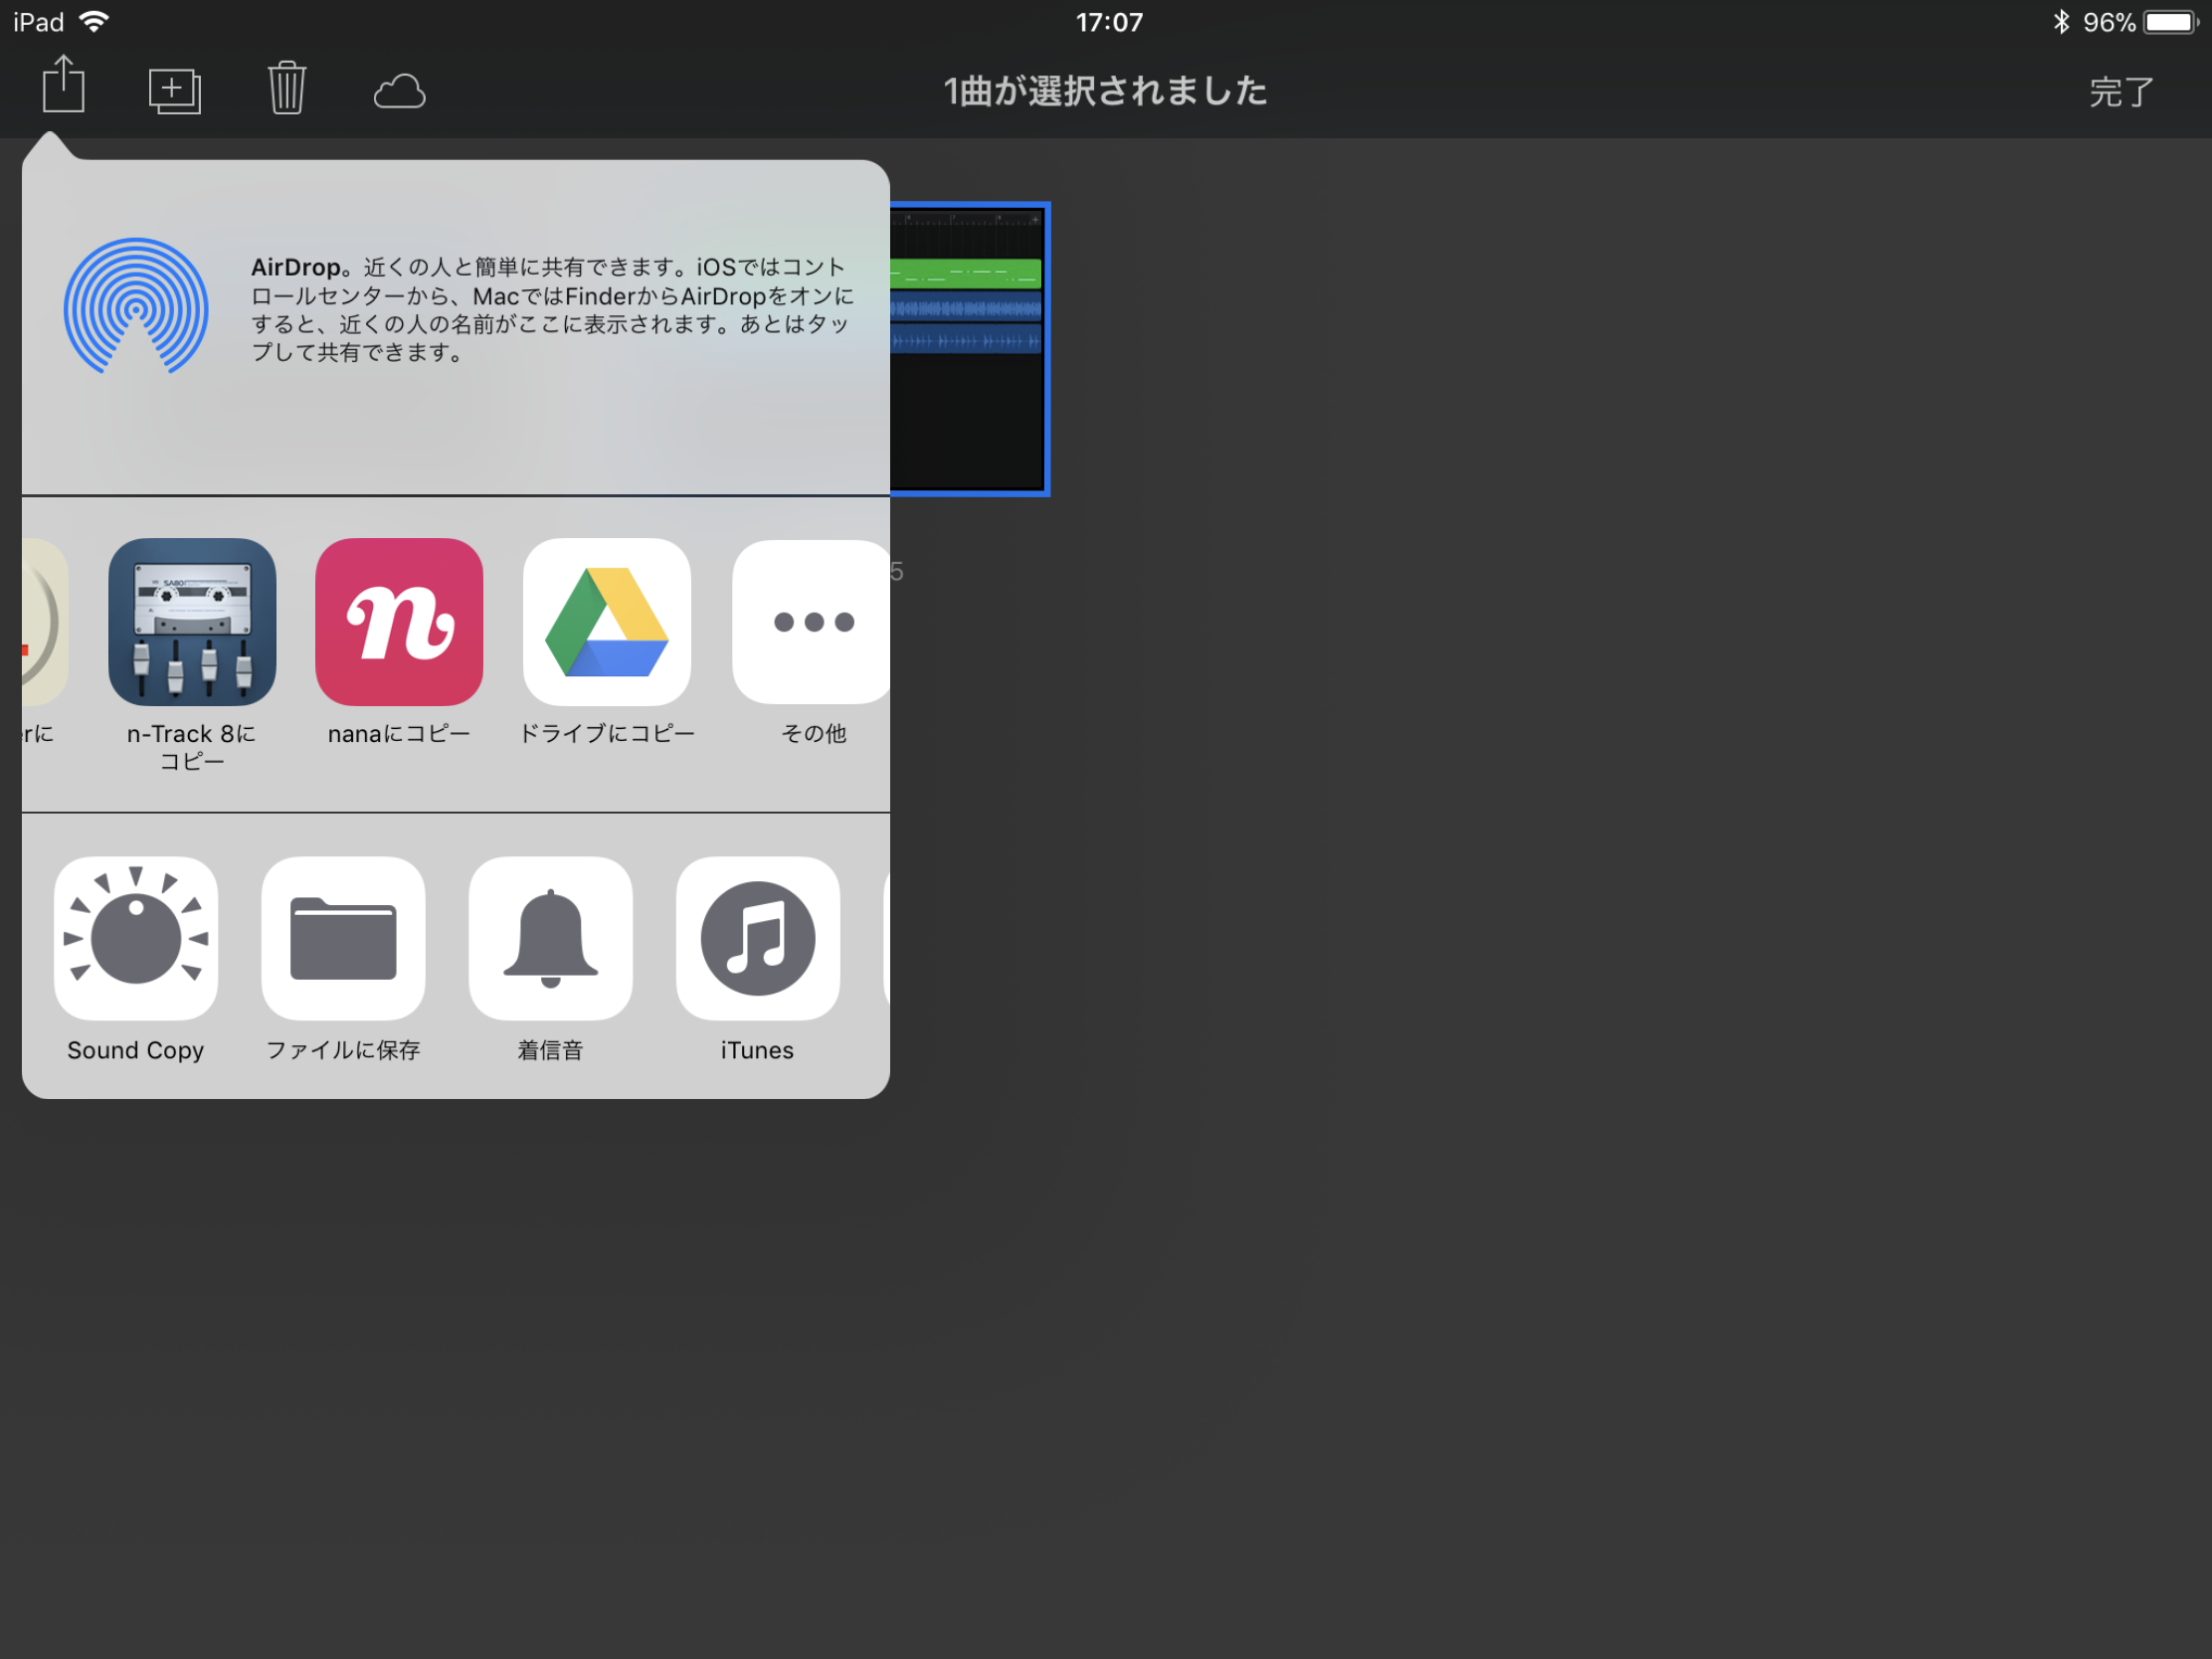
Task: Tap the battery indicator in status bar
Action: point(2170,22)
